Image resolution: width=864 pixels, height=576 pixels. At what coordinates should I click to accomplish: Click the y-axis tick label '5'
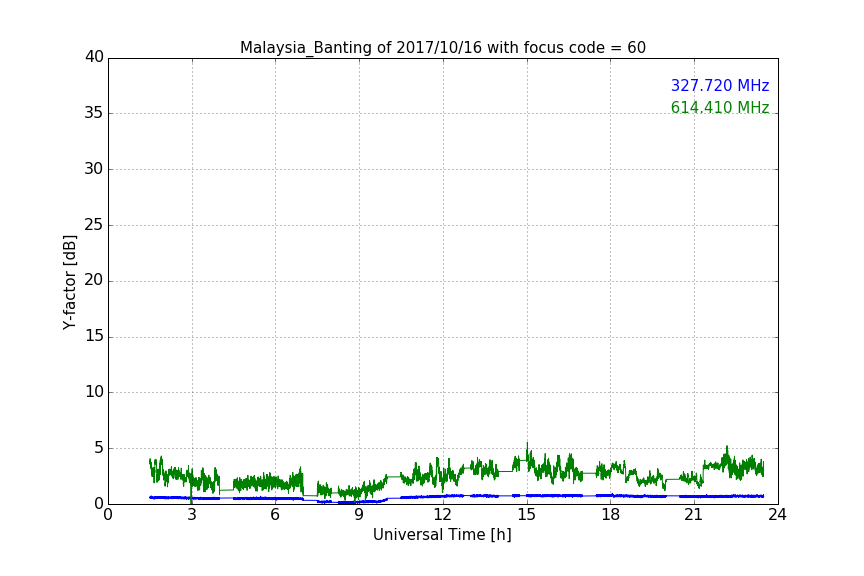[x=99, y=448]
